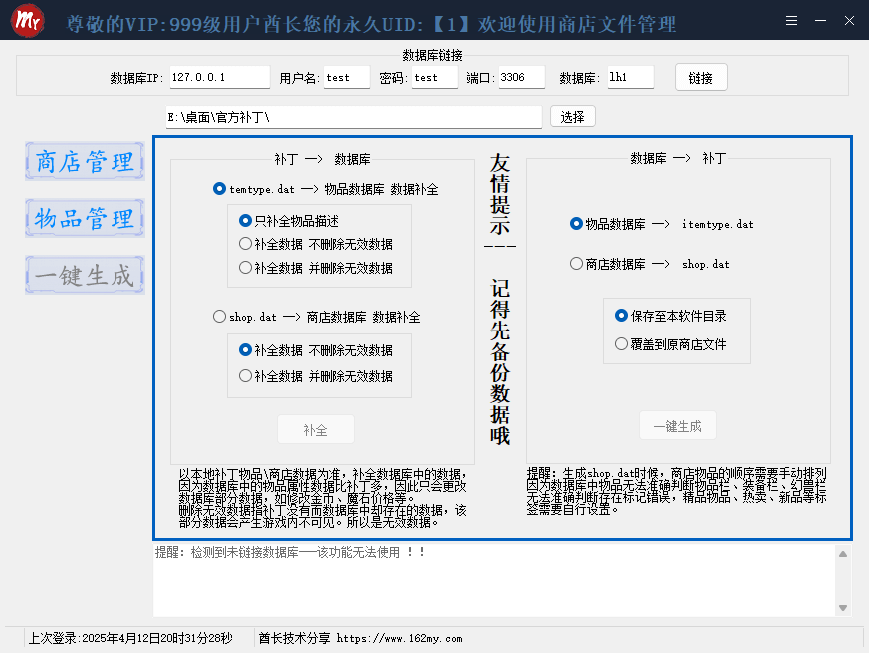869x653 pixels.
Task: Click the 数据库IP input field
Action: tap(218, 78)
